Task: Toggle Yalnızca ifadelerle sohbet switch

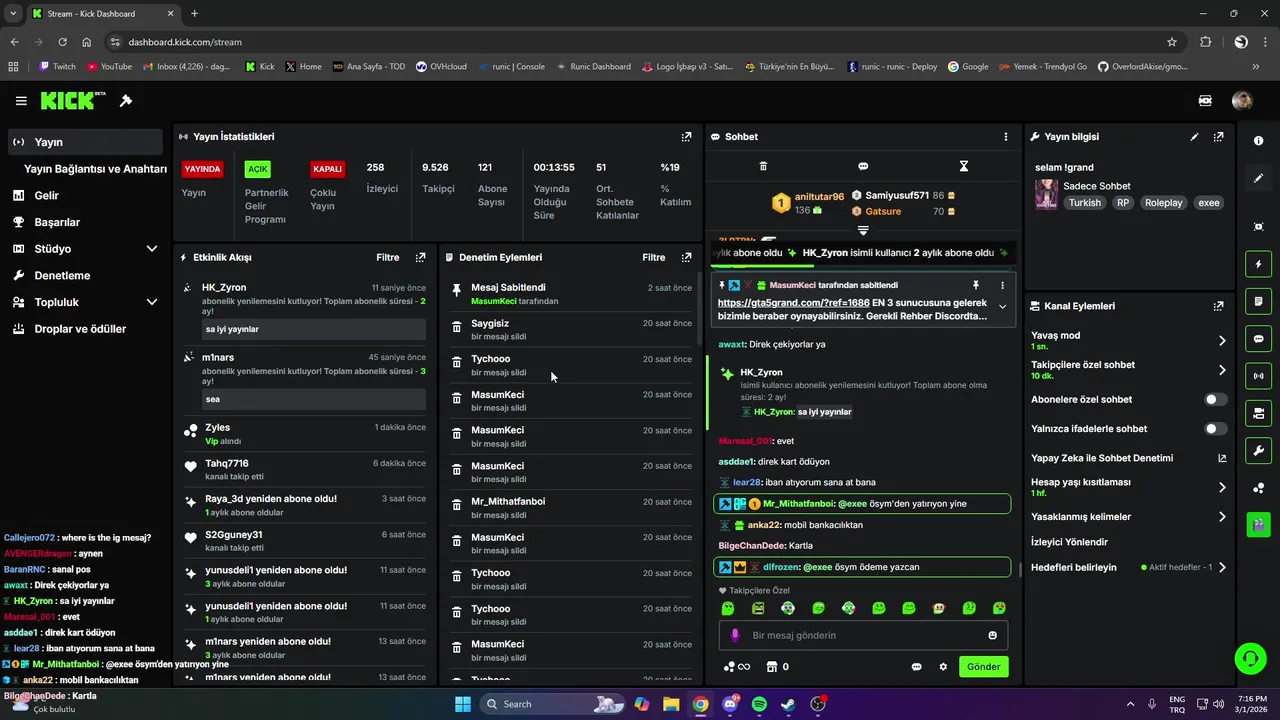Action: coord(1215,429)
